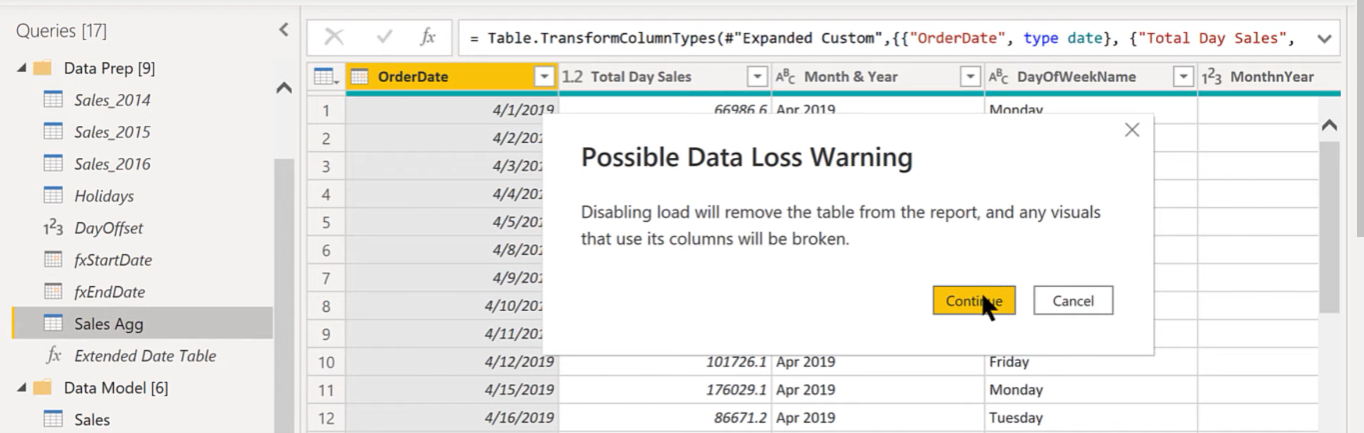Collapse the Data Model folder
Screen dimensions: 1364x433
click(x=22, y=388)
